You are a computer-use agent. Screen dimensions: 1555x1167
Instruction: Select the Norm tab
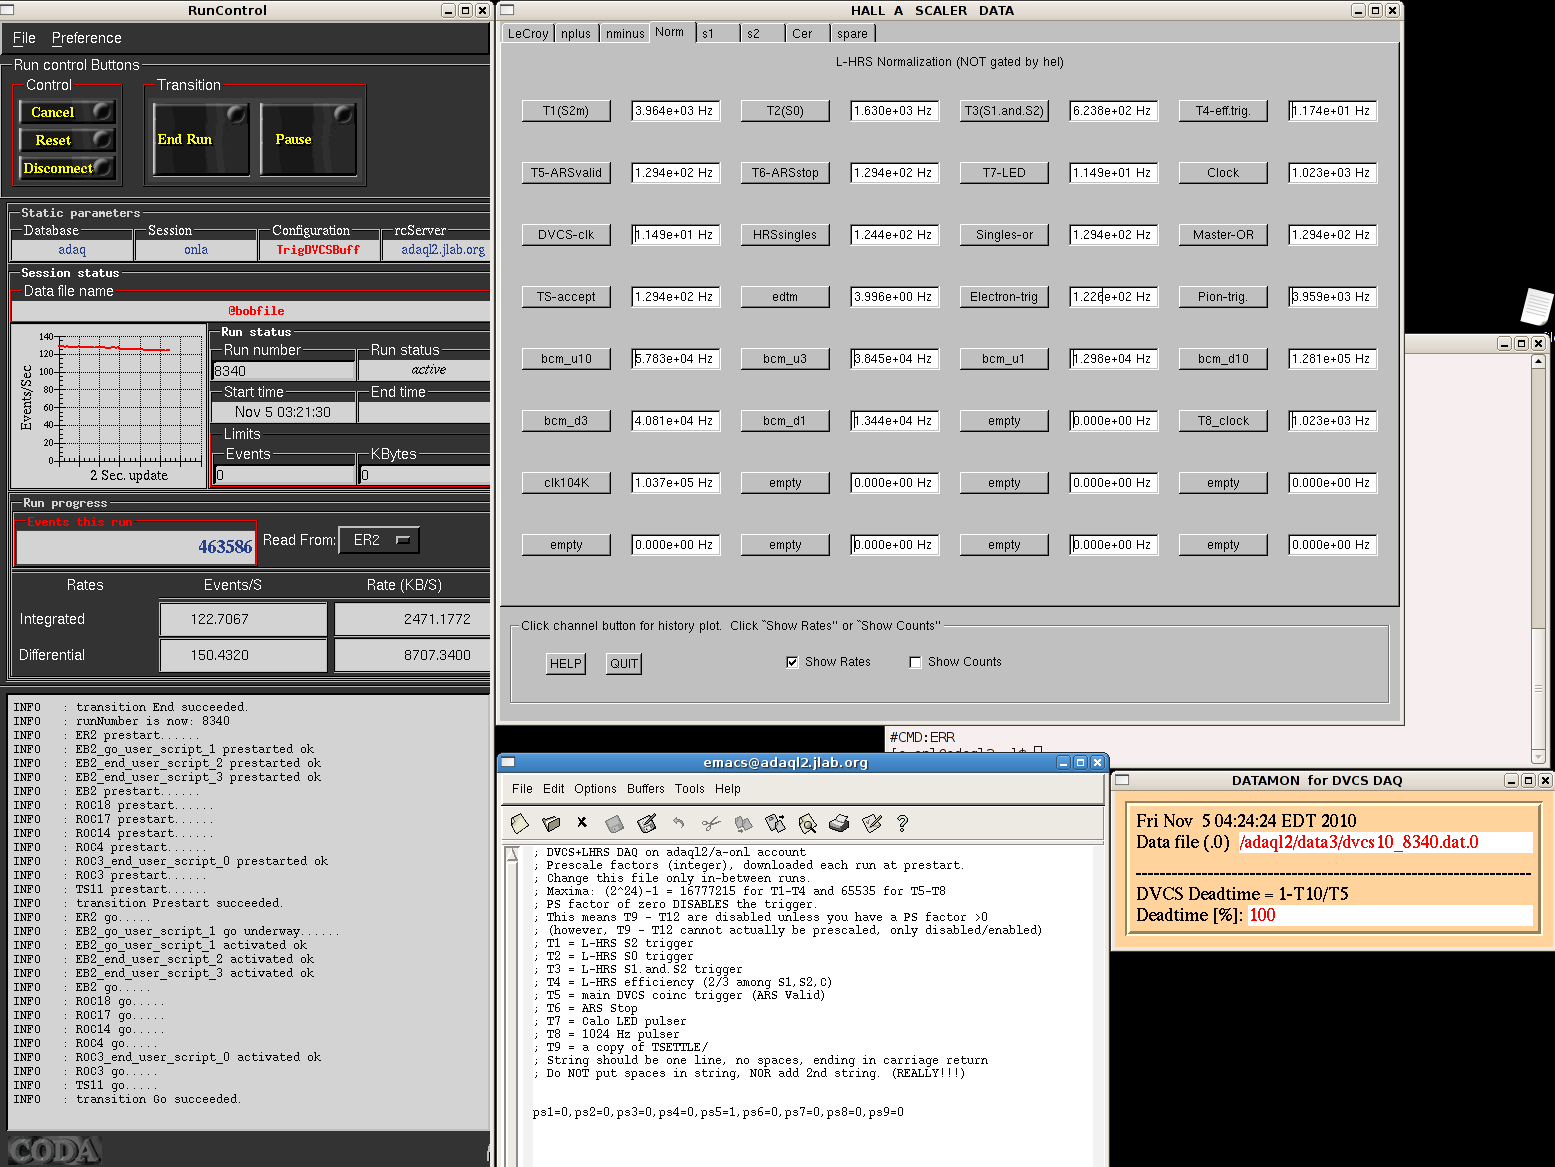pyautogui.click(x=670, y=32)
